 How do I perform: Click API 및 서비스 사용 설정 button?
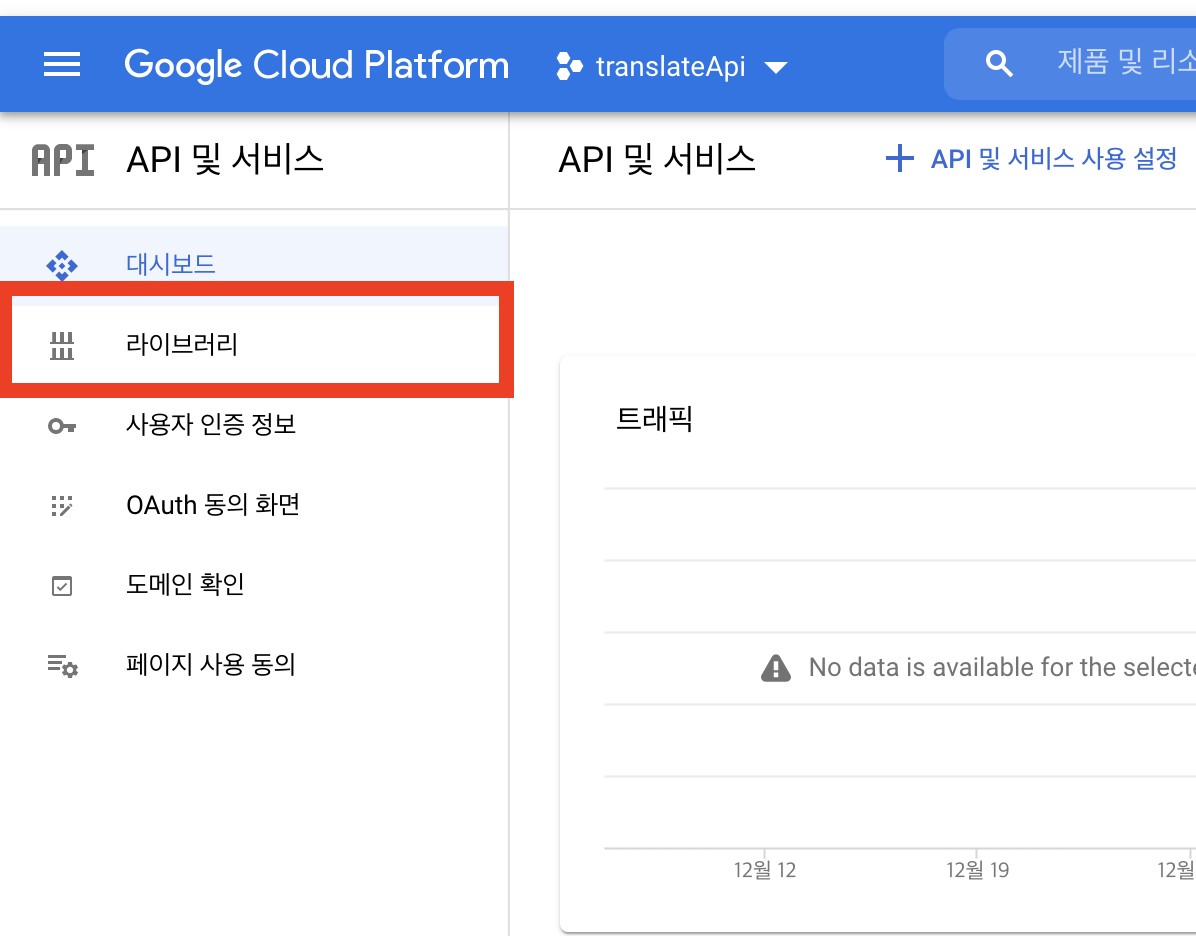[1031, 159]
